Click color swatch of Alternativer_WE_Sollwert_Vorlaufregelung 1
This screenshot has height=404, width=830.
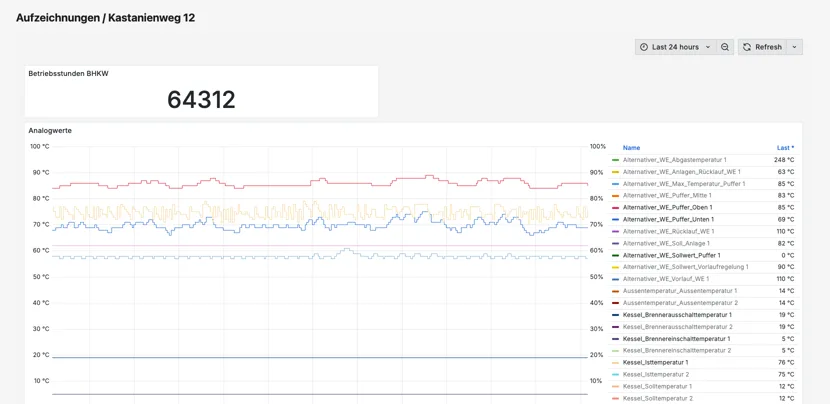click(x=615, y=267)
